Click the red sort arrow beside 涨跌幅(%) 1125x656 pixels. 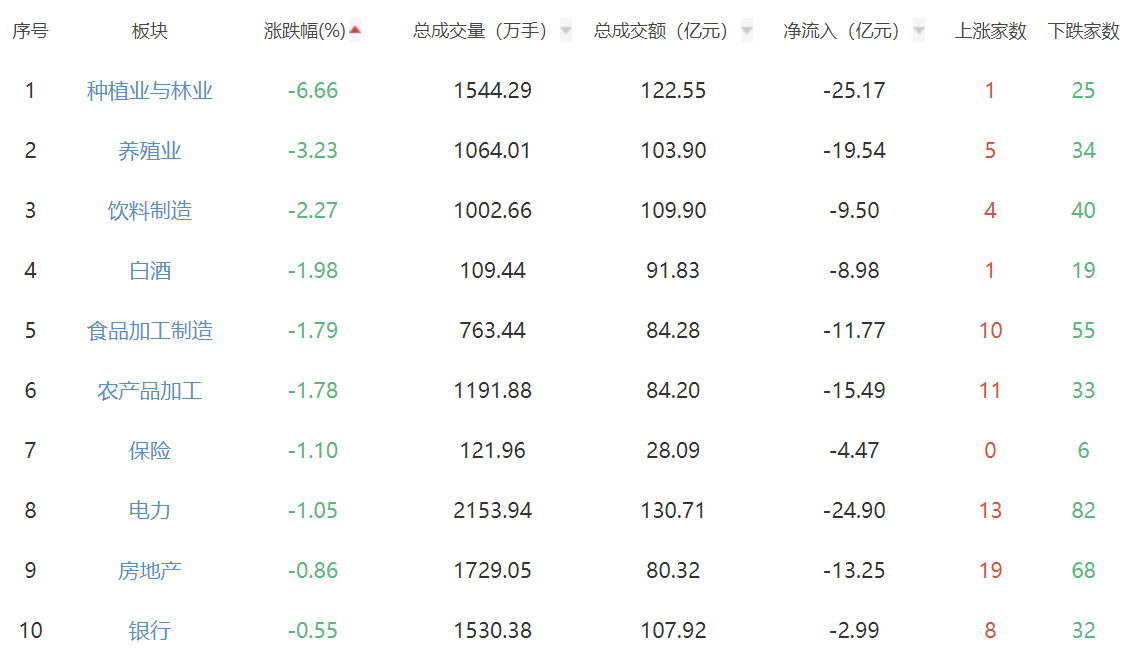[355, 31]
